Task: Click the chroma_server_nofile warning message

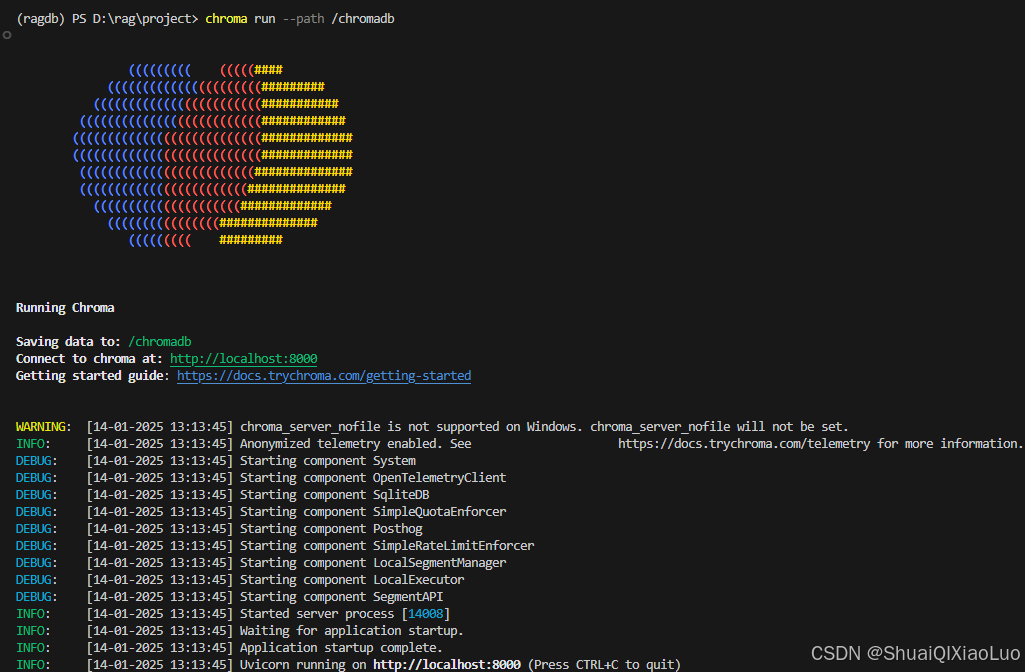Action: pos(544,426)
